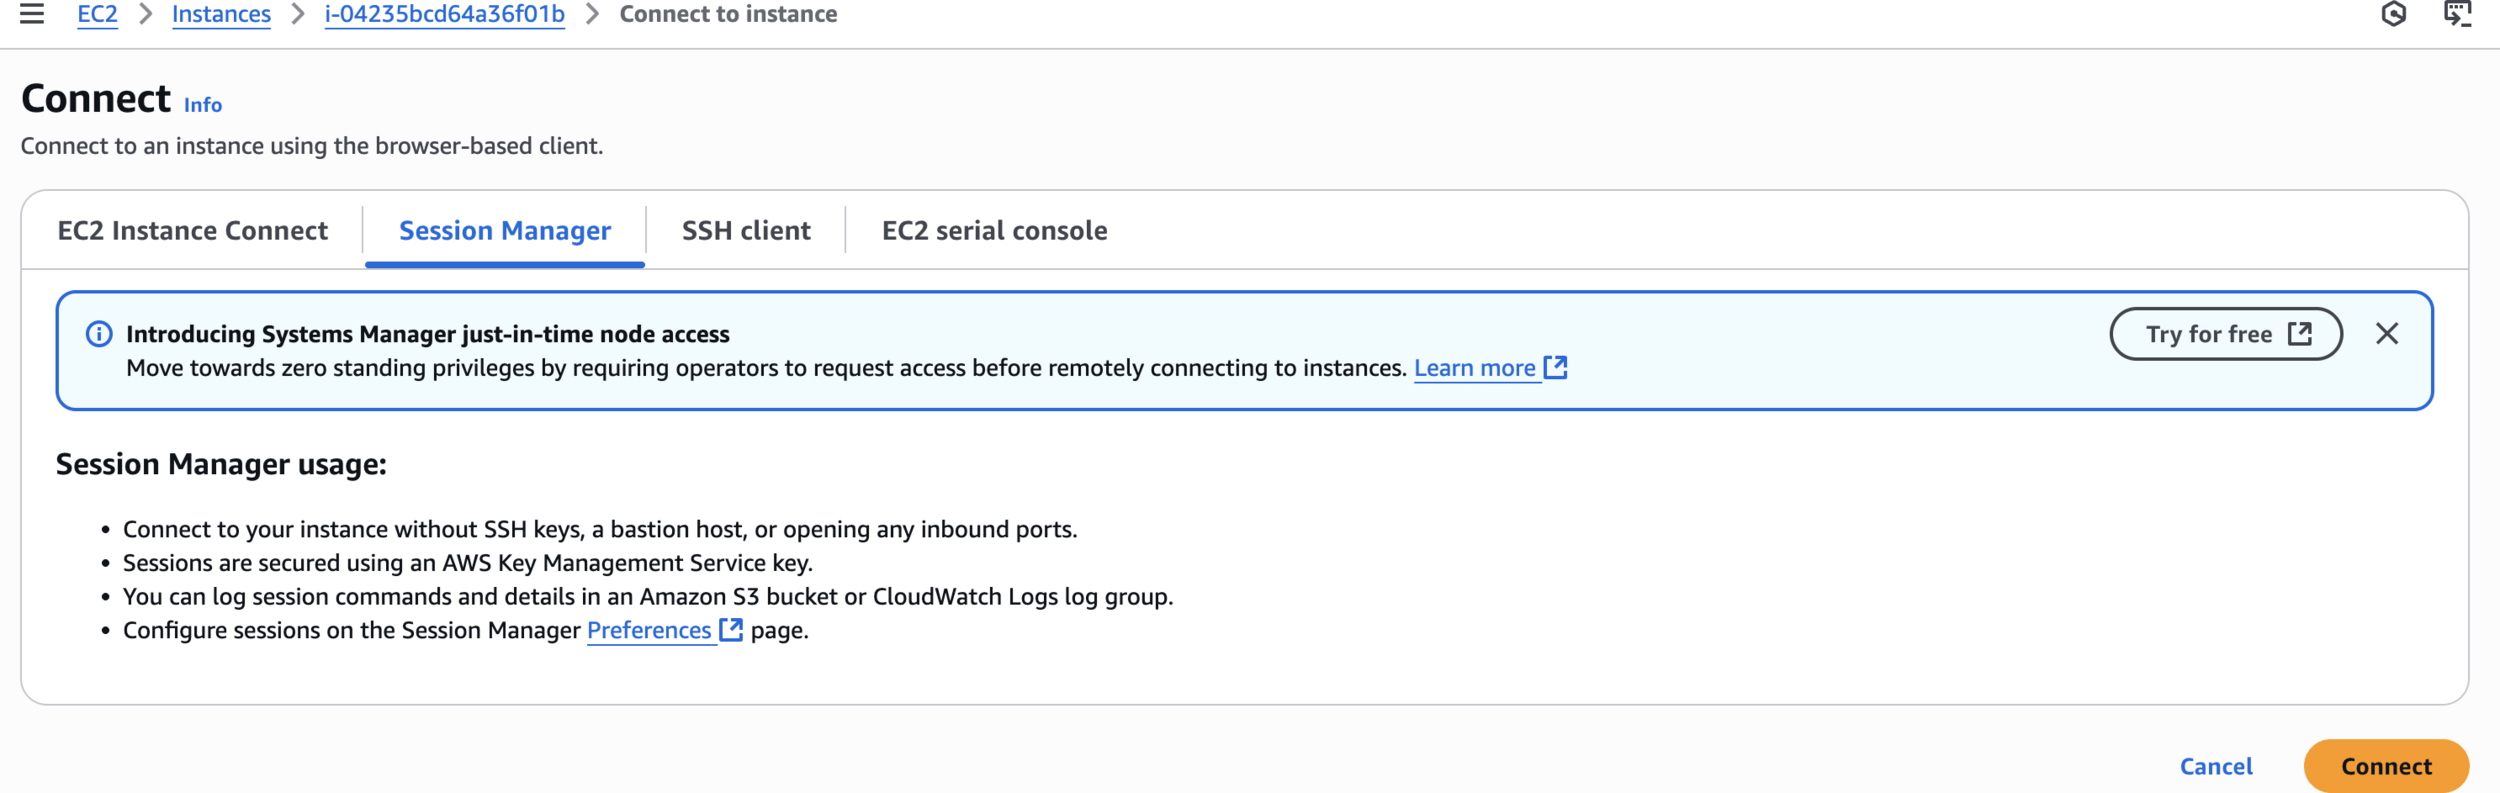This screenshot has width=2500, height=793.
Task: Click the Info link next to Connect
Action: [x=203, y=105]
